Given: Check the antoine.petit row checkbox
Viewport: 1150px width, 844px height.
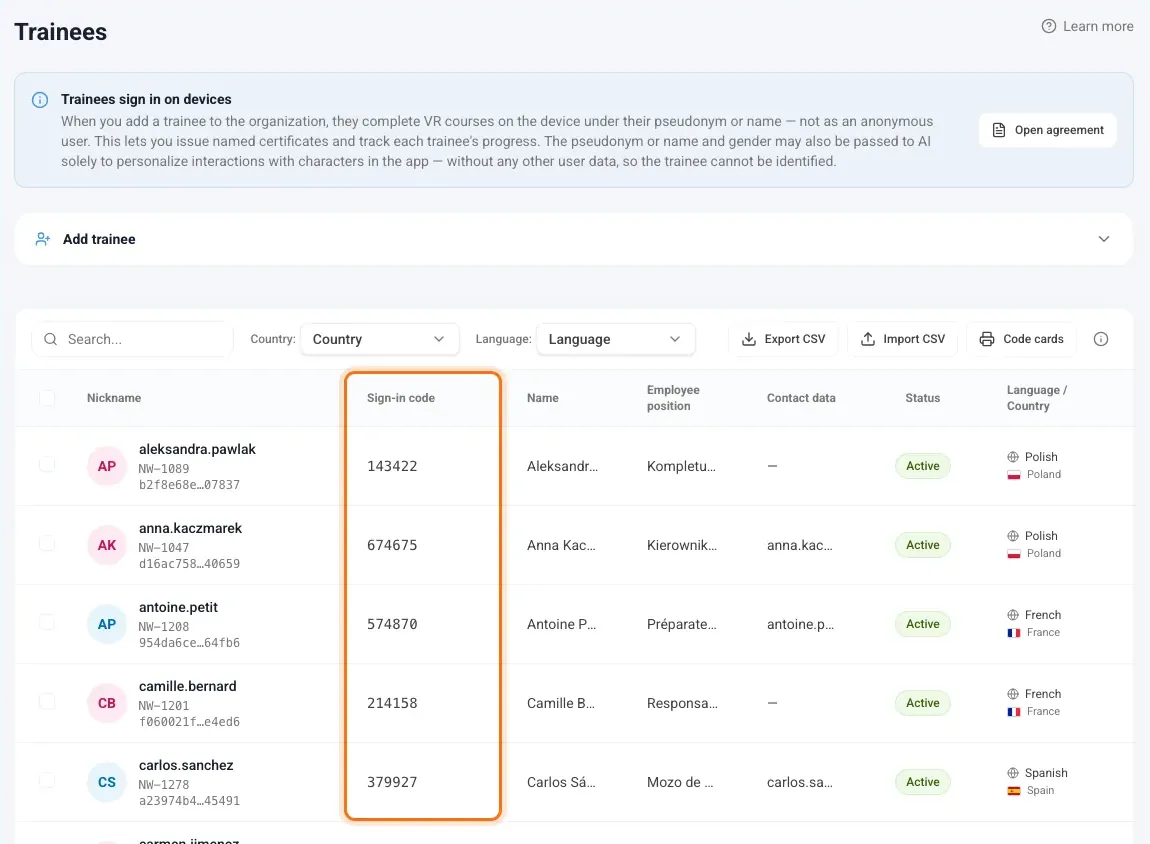Looking at the screenshot, I should pyautogui.click(x=47, y=623).
